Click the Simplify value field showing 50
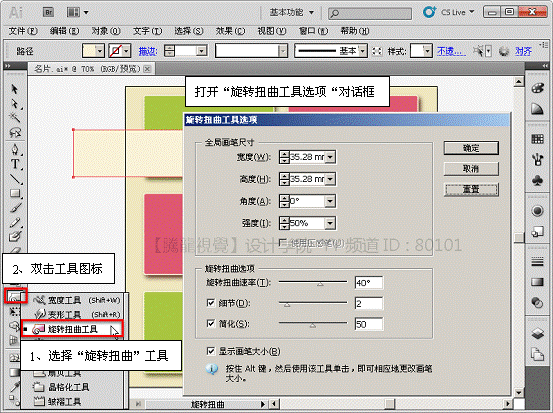This screenshot has height=413, width=553. (369, 324)
